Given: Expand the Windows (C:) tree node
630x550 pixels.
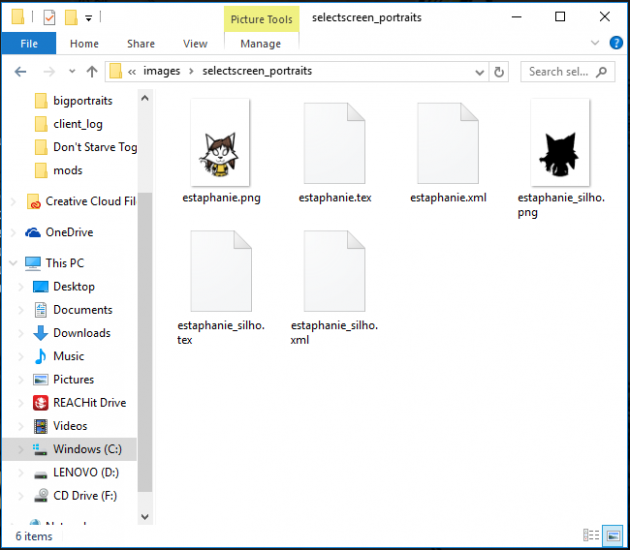Looking at the screenshot, I should point(21,449).
